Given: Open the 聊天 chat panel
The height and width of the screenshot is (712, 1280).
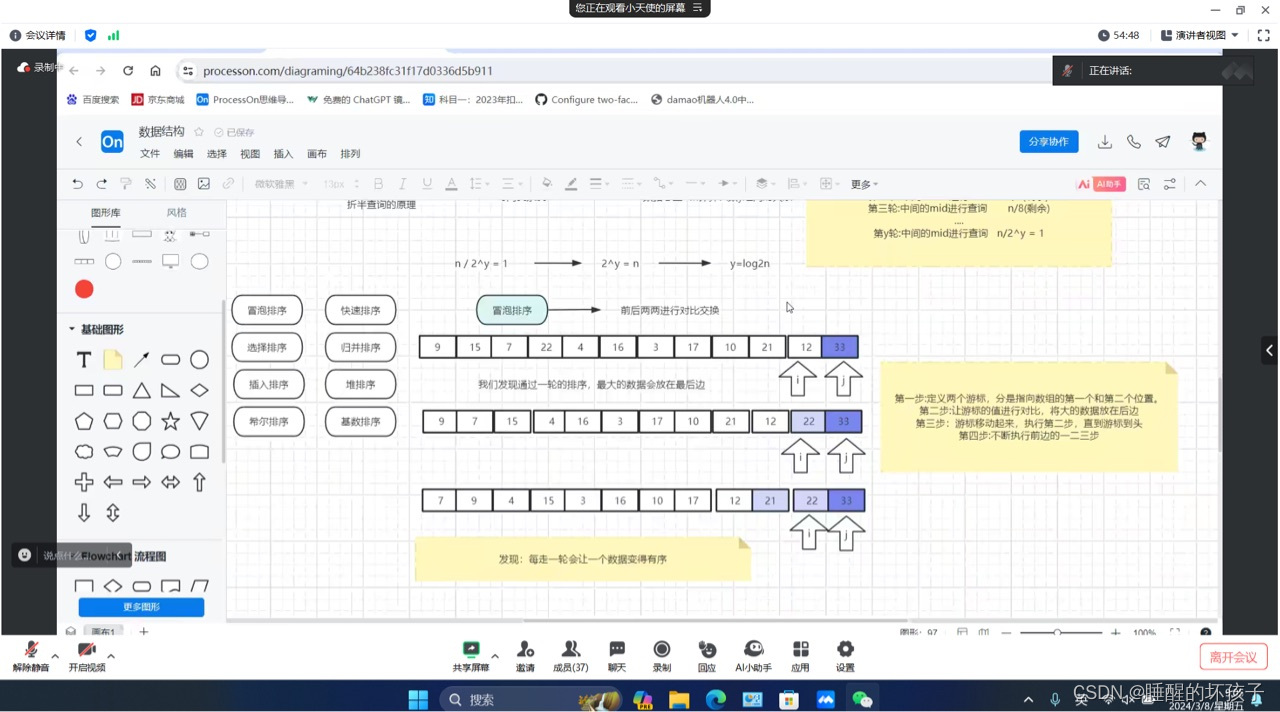Looking at the screenshot, I should pyautogui.click(x=617, y=657).
